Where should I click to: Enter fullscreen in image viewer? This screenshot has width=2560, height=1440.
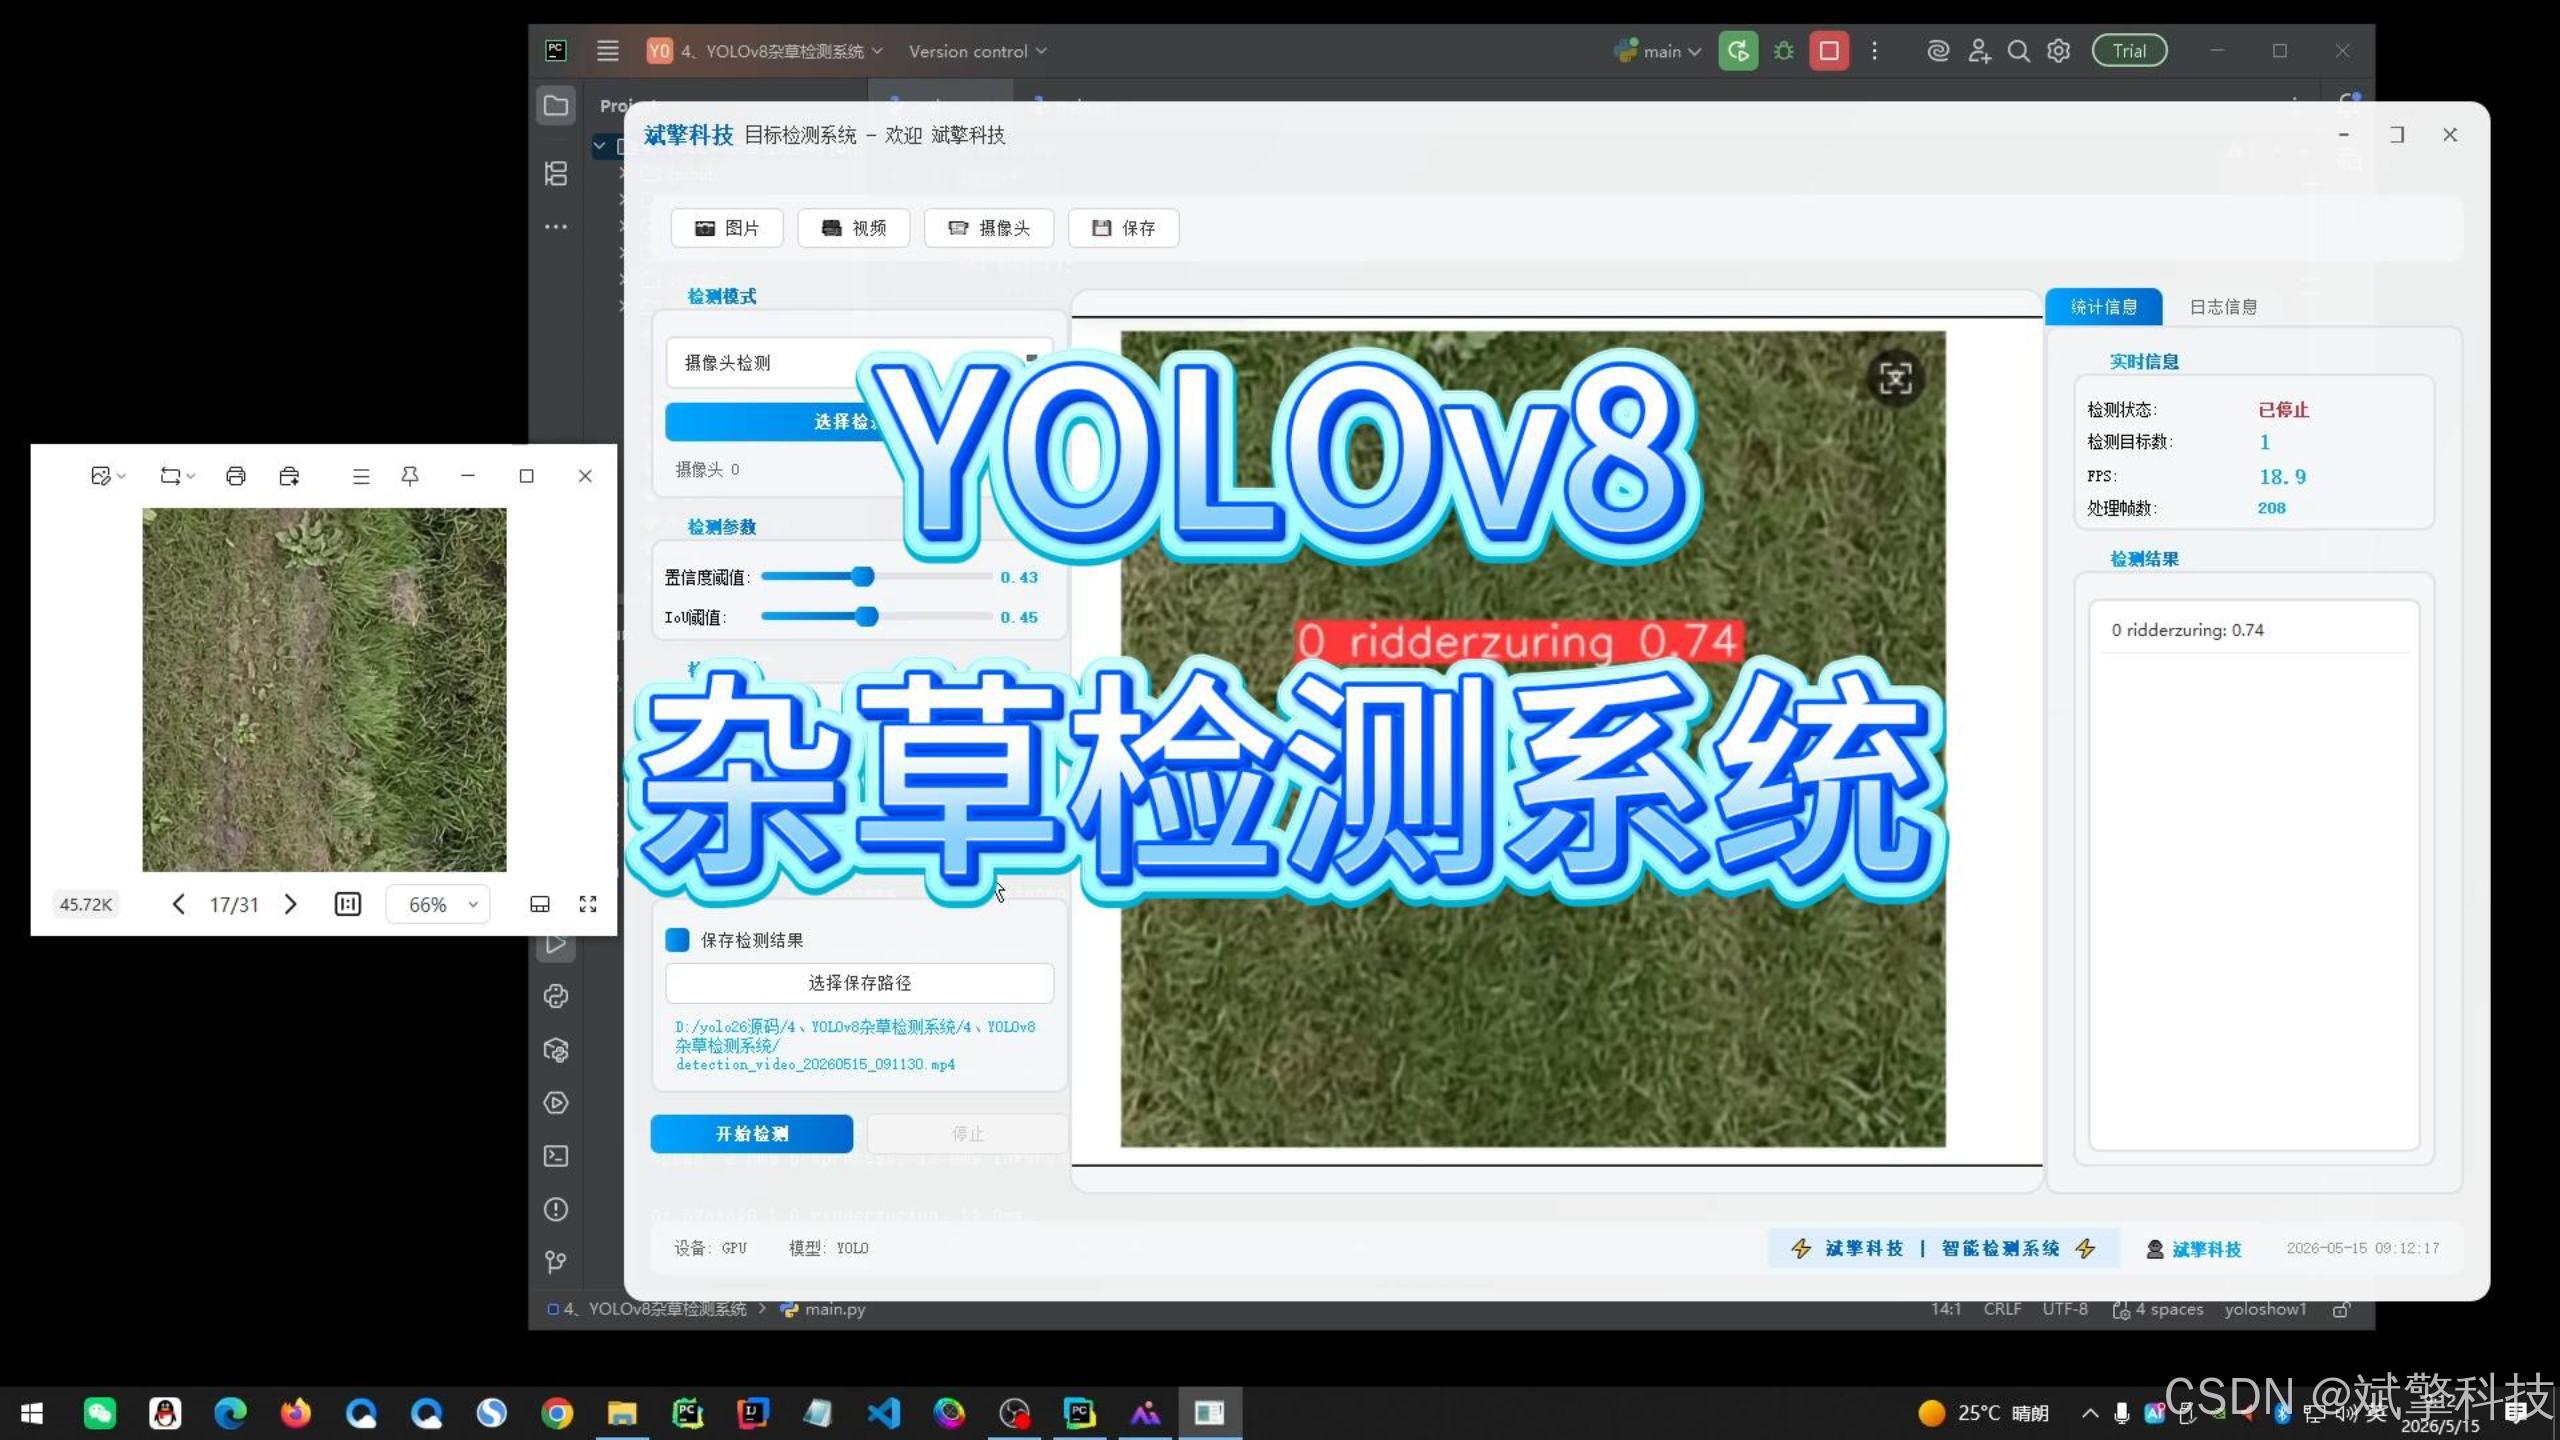click(x=588, y=904)
